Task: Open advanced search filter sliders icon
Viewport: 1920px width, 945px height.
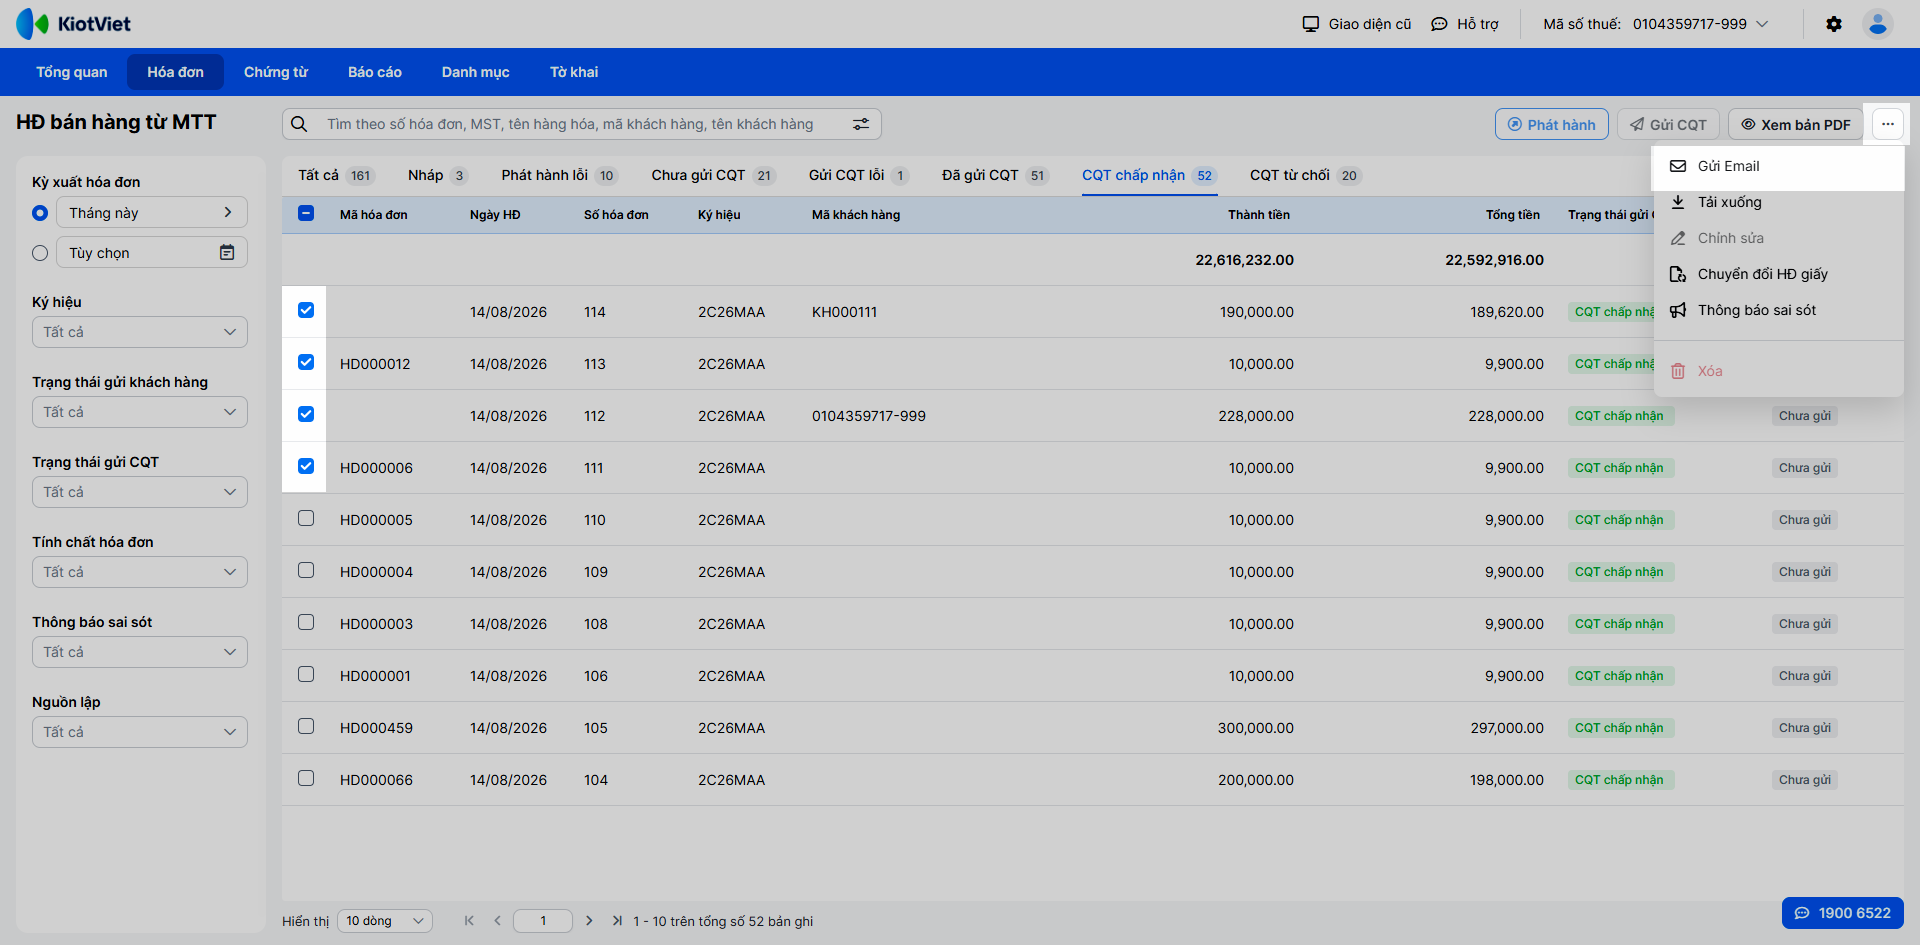Action: (x=861, y=124)
